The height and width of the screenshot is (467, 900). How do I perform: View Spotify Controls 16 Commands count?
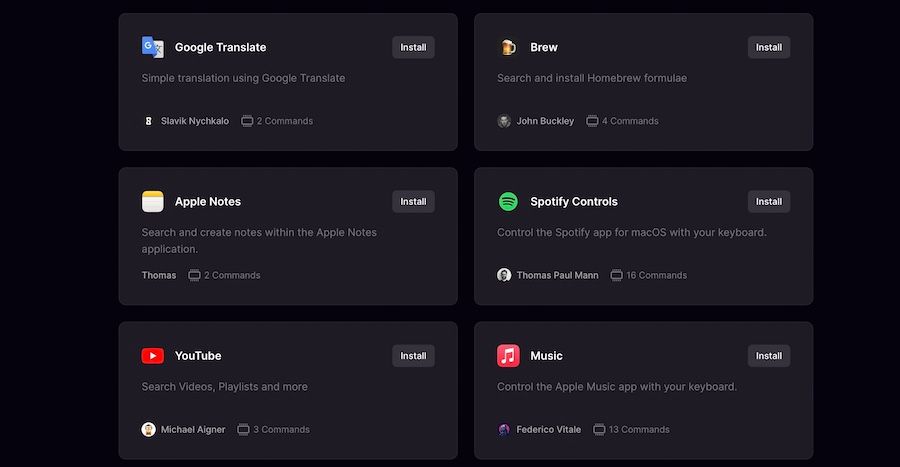click(x=650, y=275)
